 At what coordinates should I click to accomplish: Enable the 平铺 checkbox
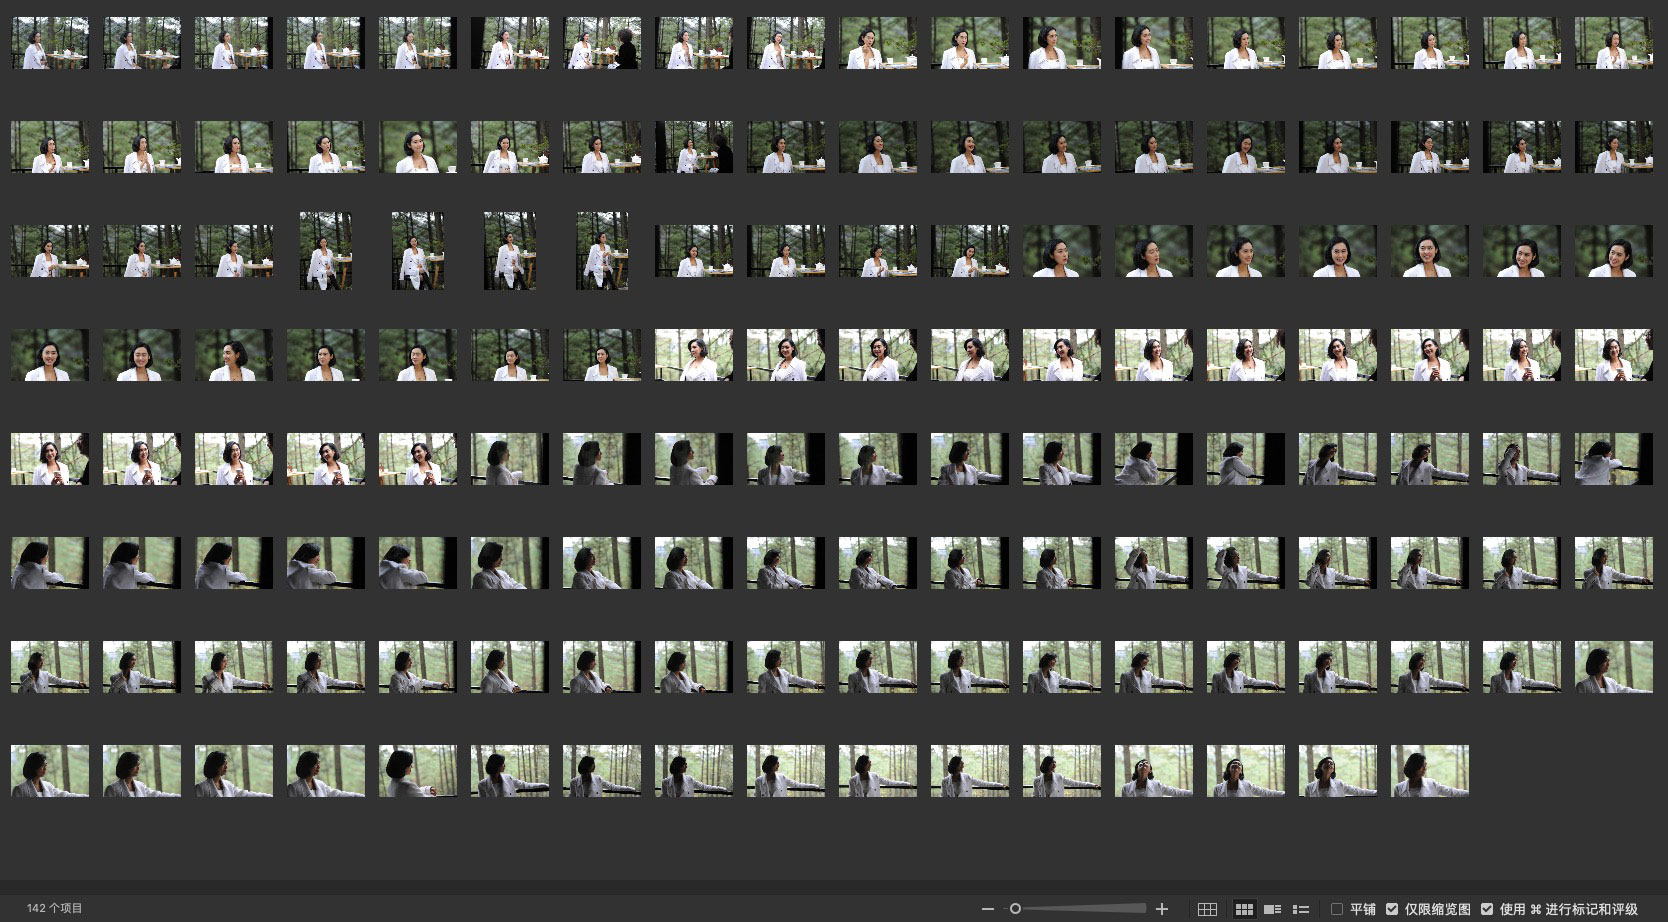tap(1337, 909)
